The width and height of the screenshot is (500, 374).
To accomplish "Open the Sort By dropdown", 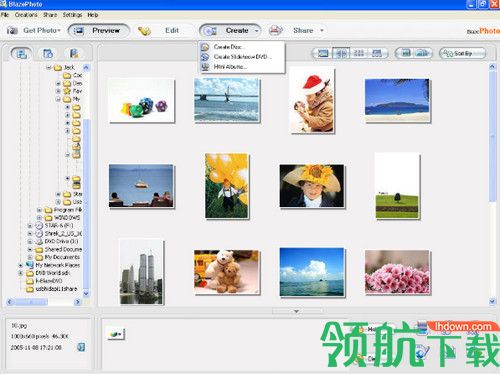I will point(462,53).
